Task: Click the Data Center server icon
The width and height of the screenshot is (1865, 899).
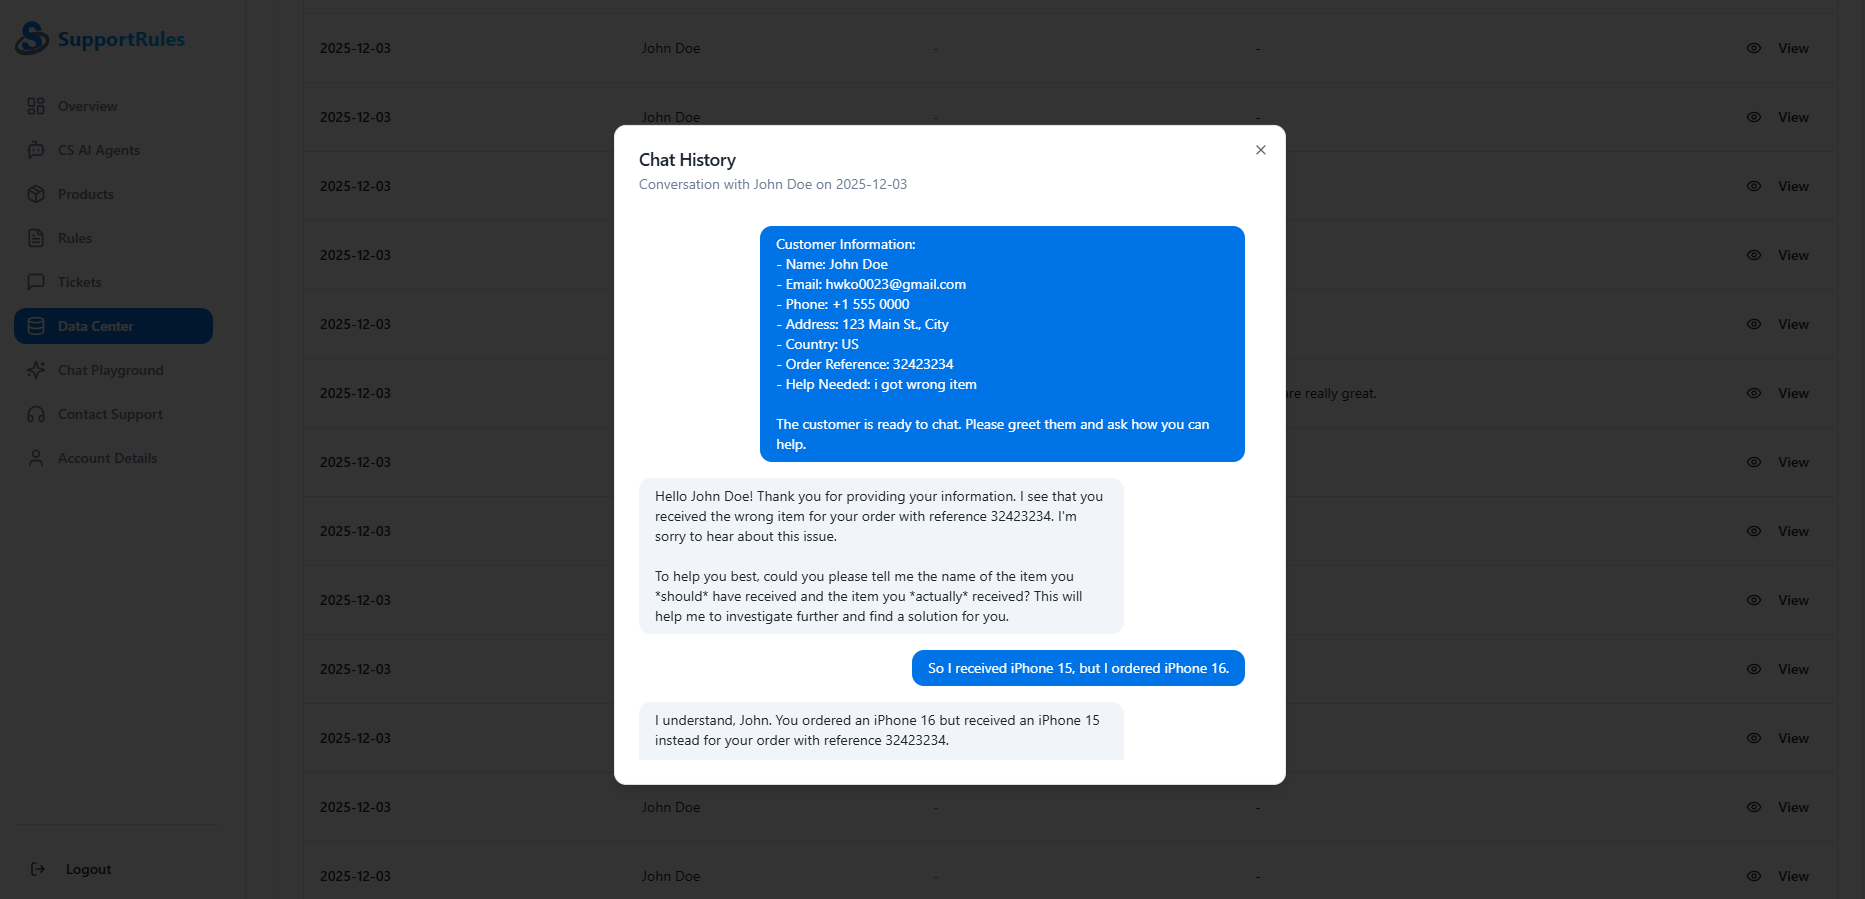Action: tap(37, 325)
